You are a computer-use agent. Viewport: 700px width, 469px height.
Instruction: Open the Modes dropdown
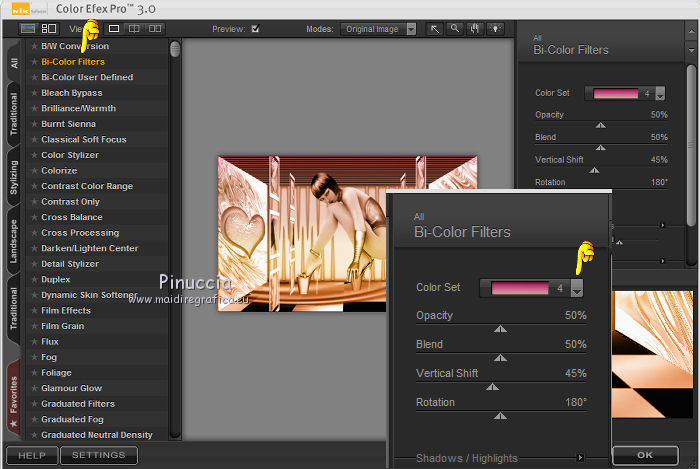411,29
